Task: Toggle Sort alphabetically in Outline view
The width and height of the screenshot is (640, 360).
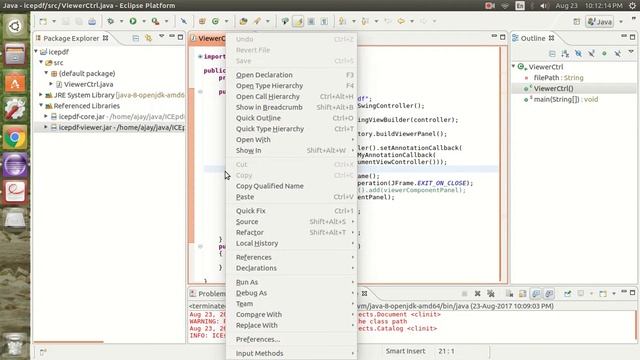Action: tap(565, 53)
